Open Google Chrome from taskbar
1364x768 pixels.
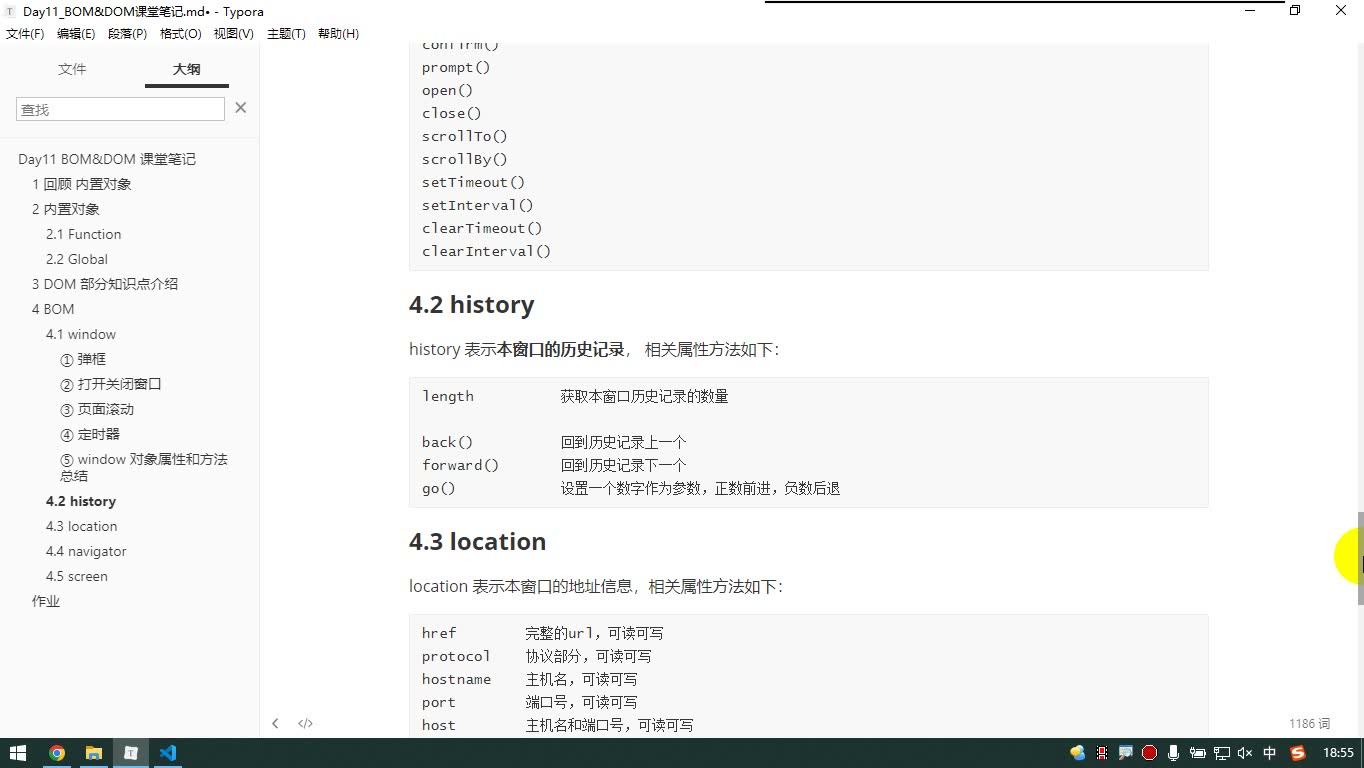click(x=57, y=753)
